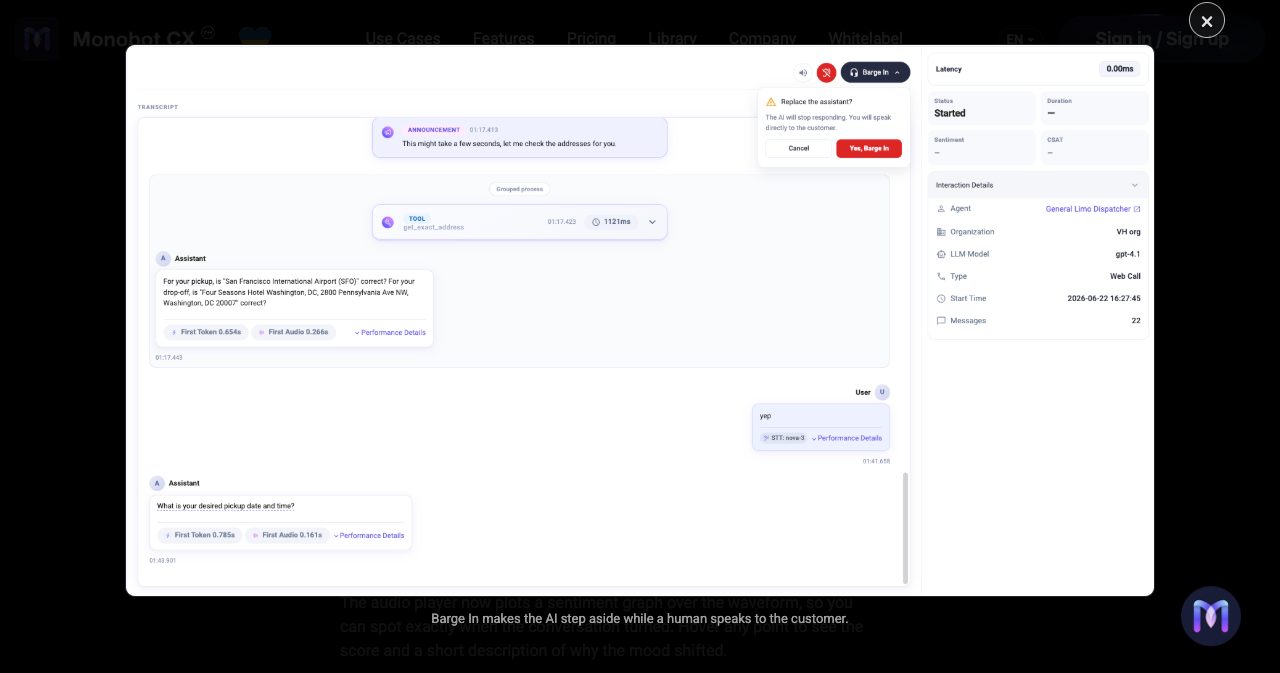The image size is (1280, 673).
Task: Open the Monobot chat widget bubble
Action: tap(1211, 616)
